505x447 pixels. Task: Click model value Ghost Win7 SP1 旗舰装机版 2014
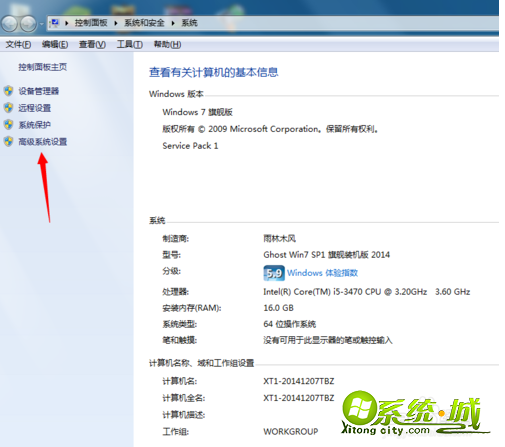(326, 255)
